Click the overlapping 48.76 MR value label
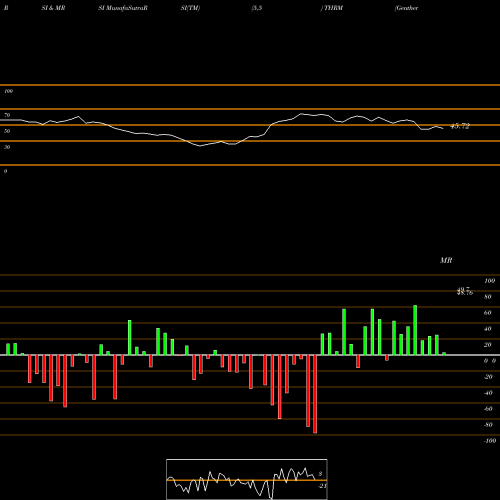 pyautogui.click(x=465, y=292)
